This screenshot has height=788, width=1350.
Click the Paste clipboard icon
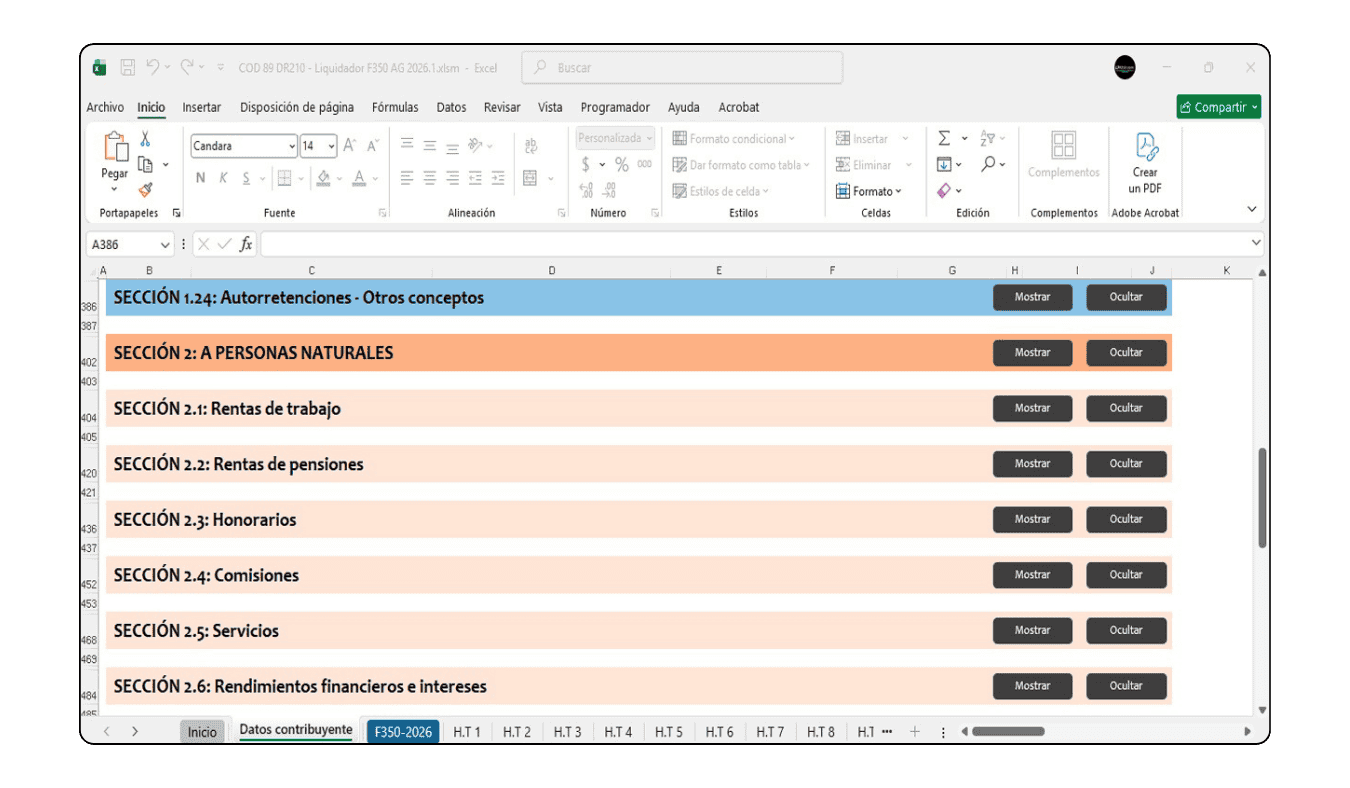(x=115, y=148)
